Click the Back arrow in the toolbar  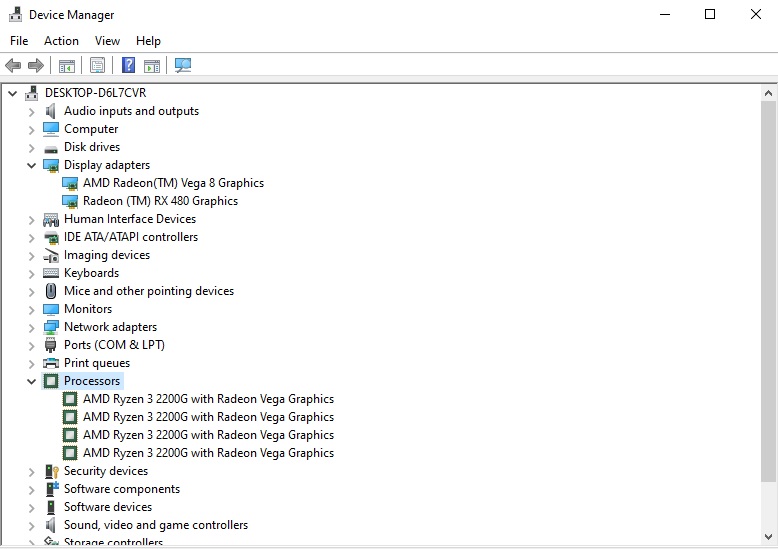(x=13, y=66)
